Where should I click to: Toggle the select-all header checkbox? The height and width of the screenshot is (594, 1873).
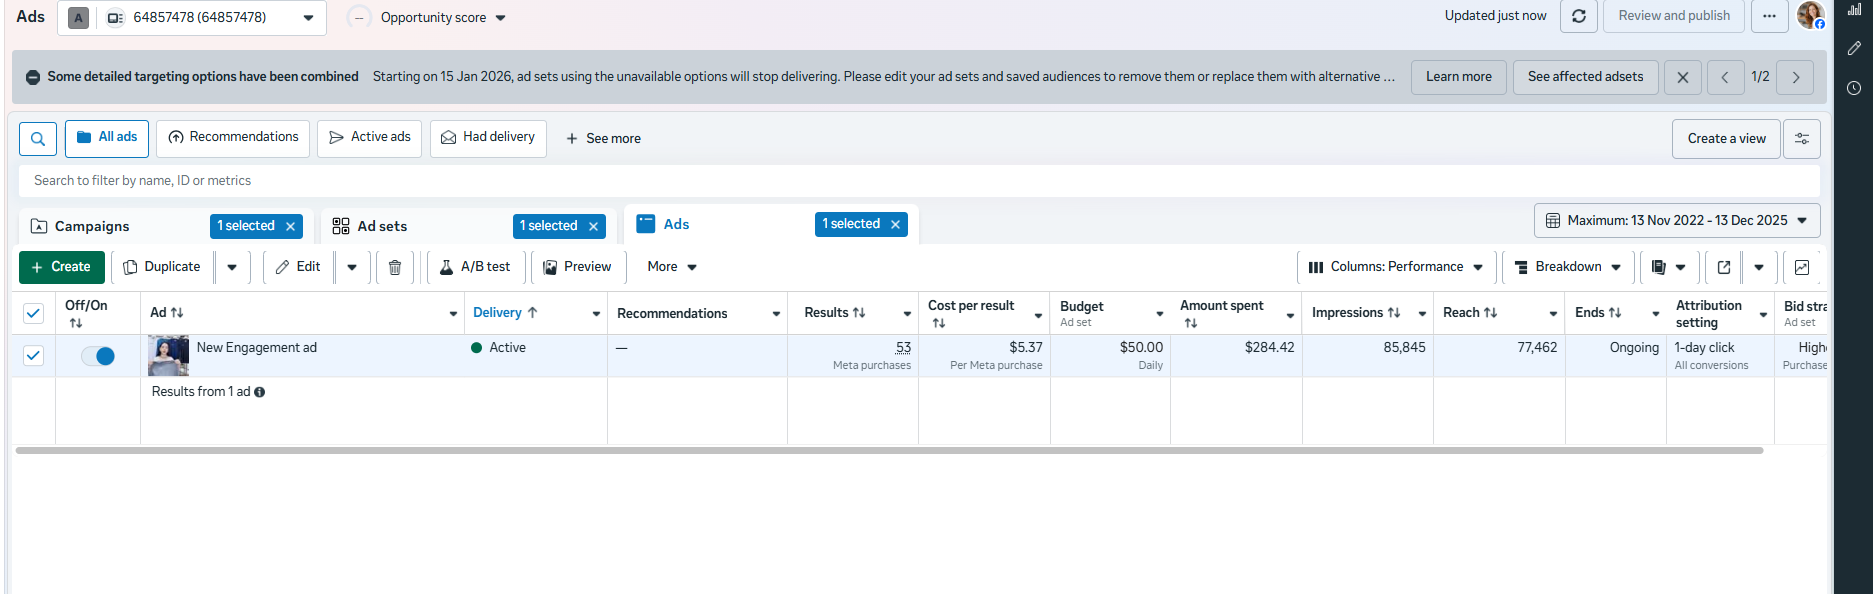[x=33, y=313]
